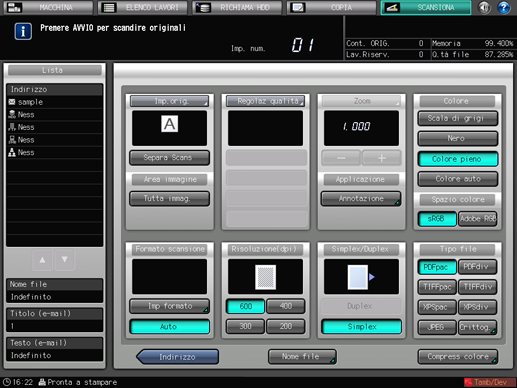Click the icon beside the second Ness entry

[x=12, y=127]
